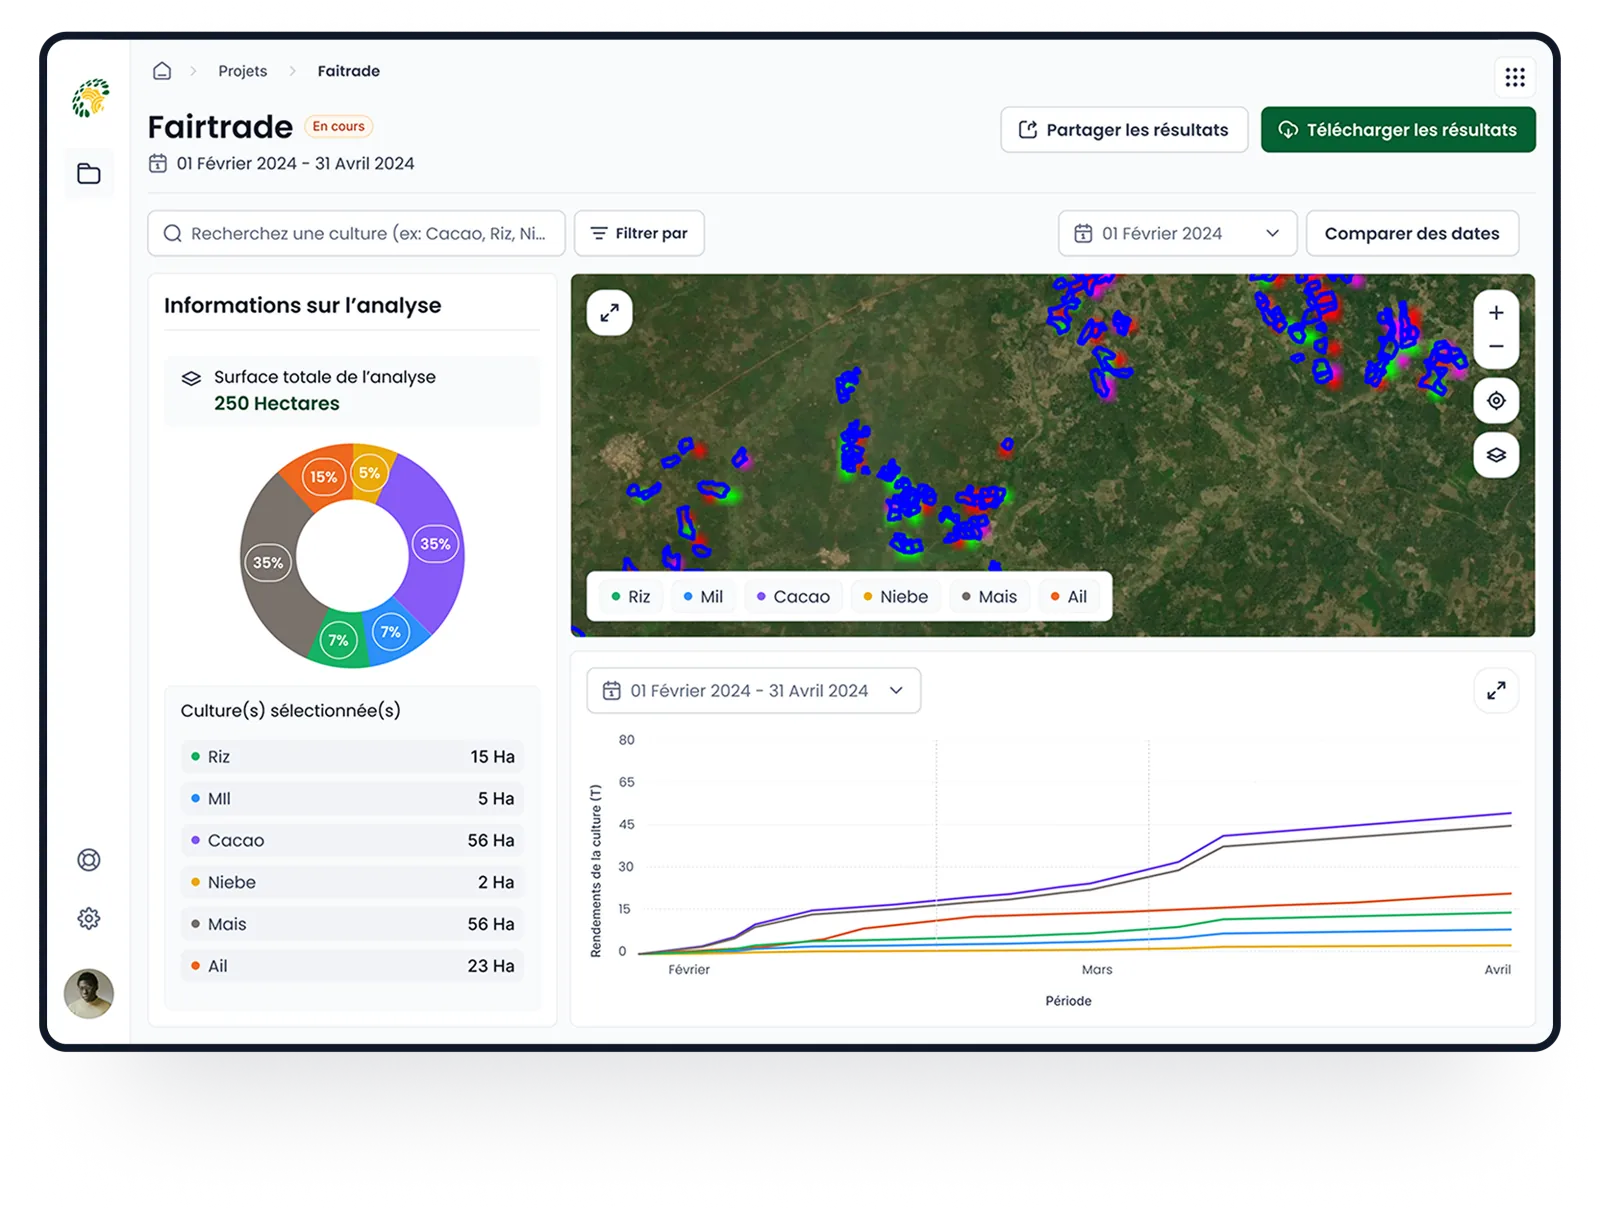Screen dimensions: 1600x1209
Task: Go to home via breadcrumb house icon
Action: point(162,71)
